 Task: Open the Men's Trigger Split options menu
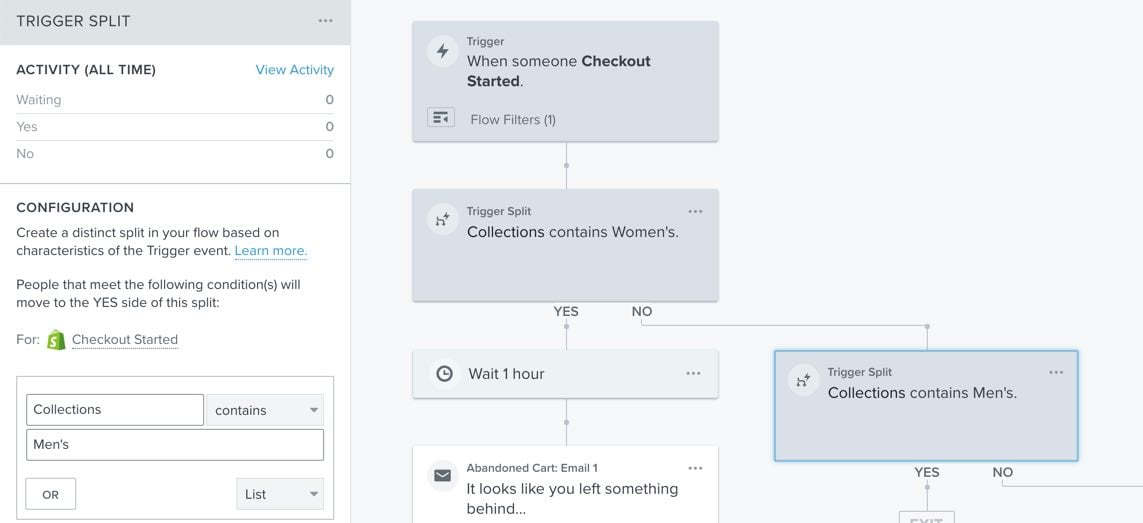pyautogui.click(x=1056, y=372)
